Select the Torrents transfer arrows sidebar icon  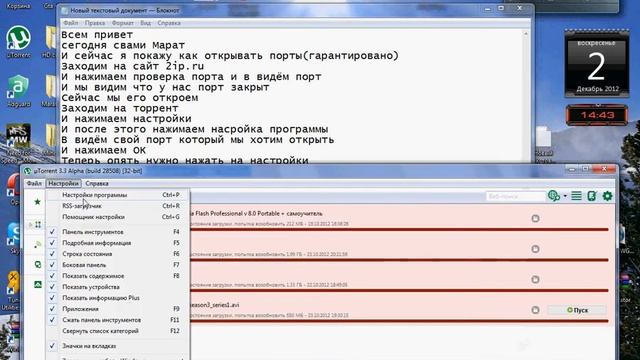(x=38, y=224)
